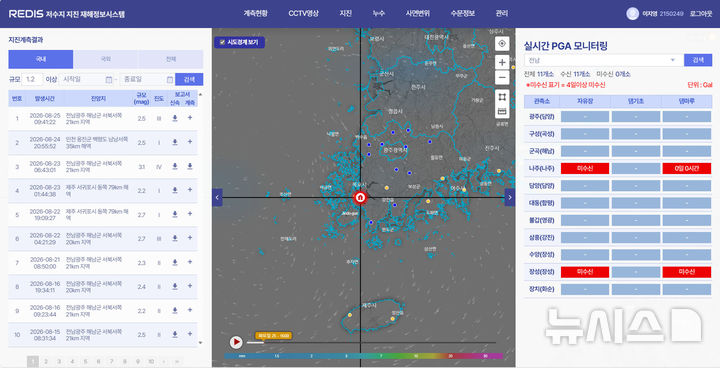Collapse the right panel with map arrow
Viewport: 720px width, 368px height.
pos(510,198)
